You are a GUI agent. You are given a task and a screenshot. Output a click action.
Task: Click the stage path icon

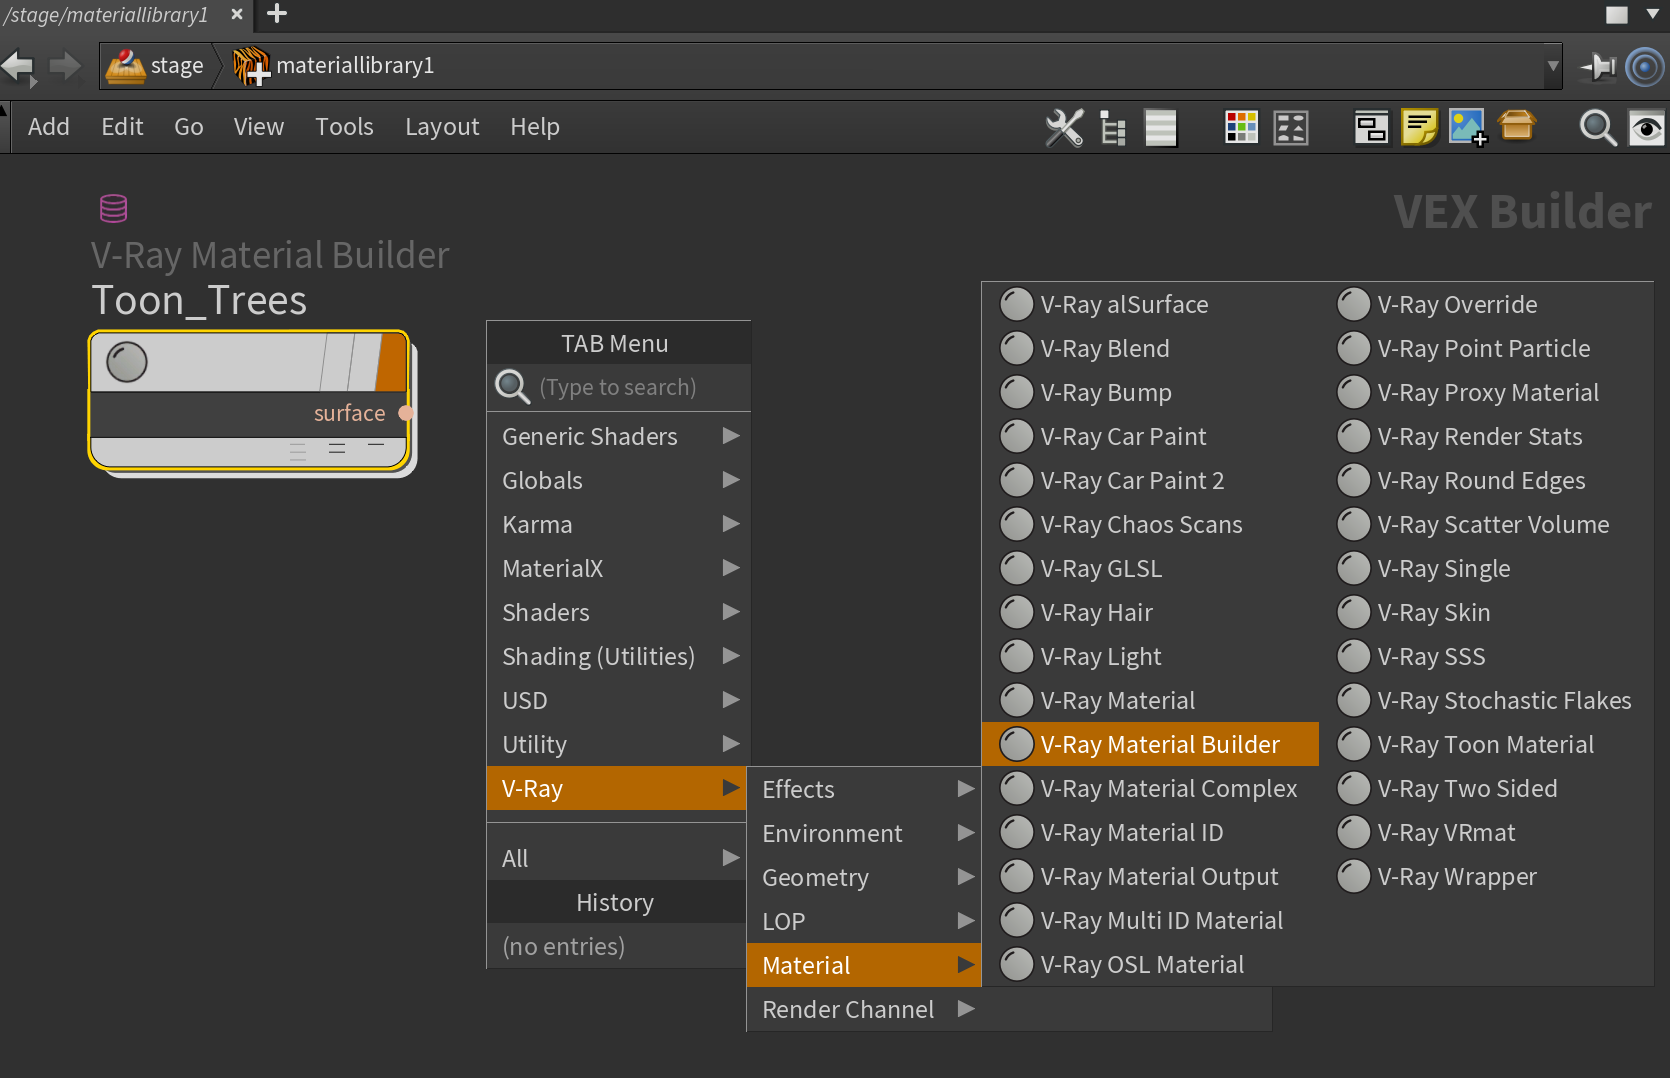click(x=126, y=66)
